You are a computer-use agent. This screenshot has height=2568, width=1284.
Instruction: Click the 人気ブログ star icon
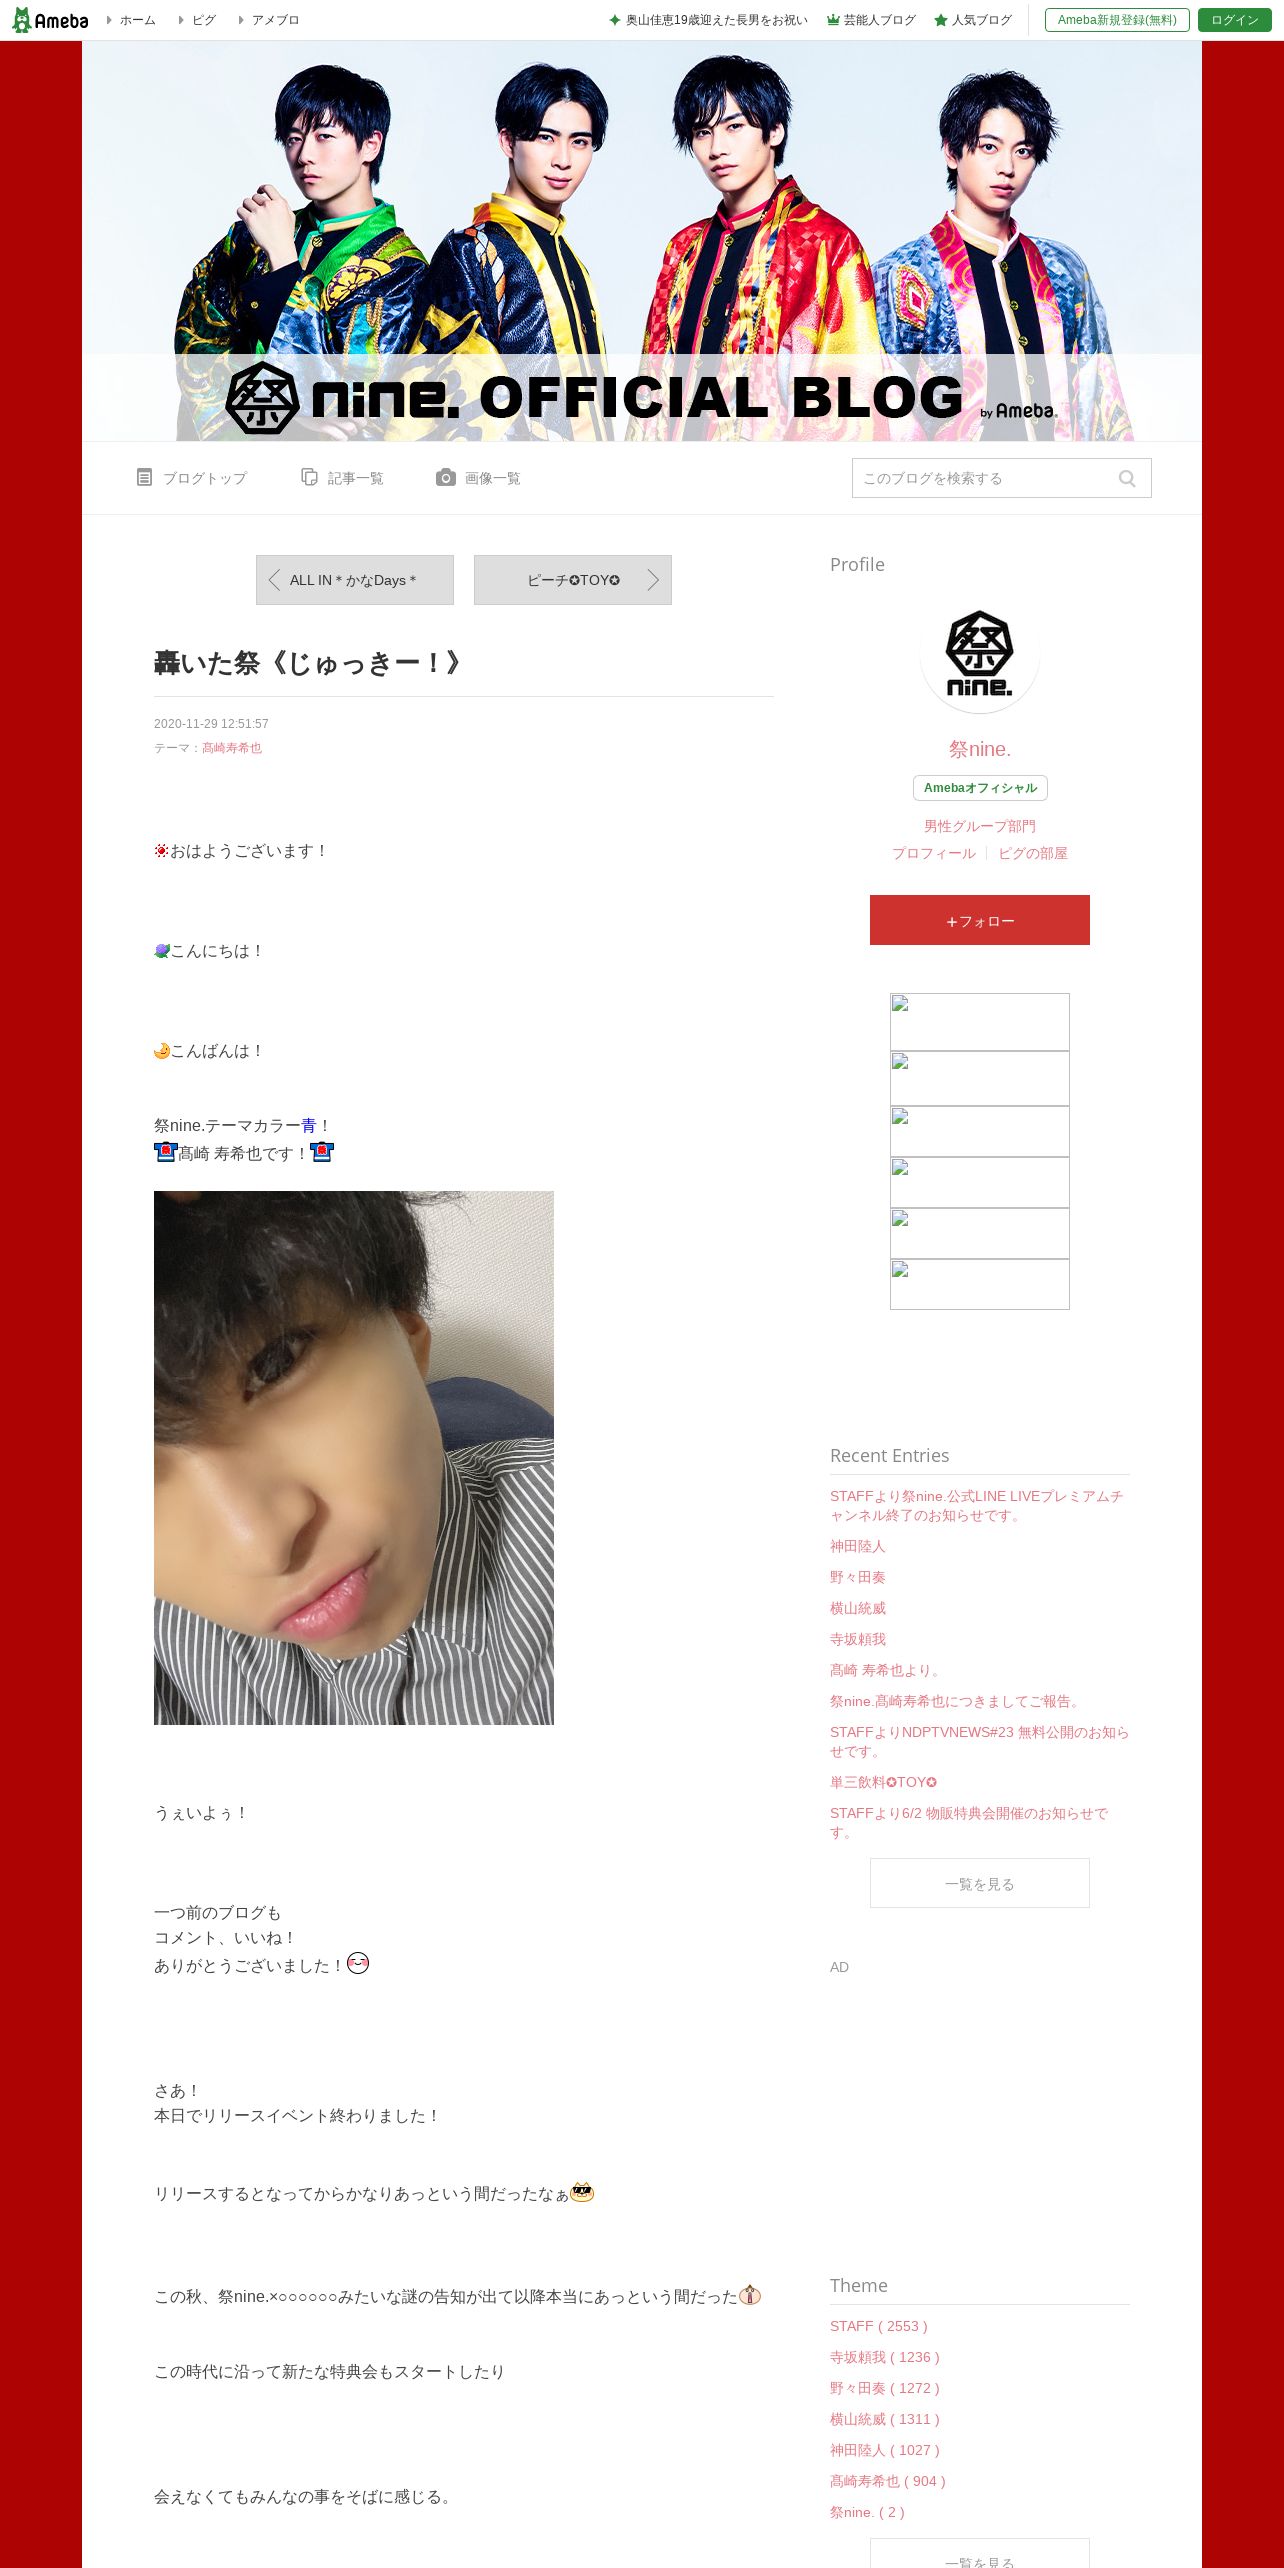[941, 20]
